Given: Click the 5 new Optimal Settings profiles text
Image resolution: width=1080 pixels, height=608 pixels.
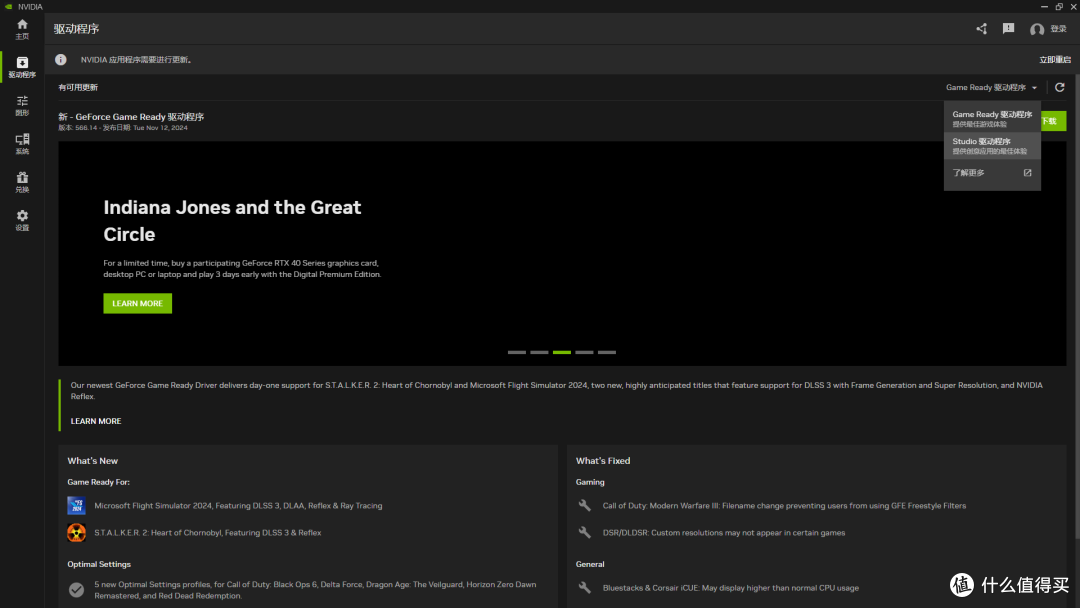Looking at the screenshot, I should 315,590.
